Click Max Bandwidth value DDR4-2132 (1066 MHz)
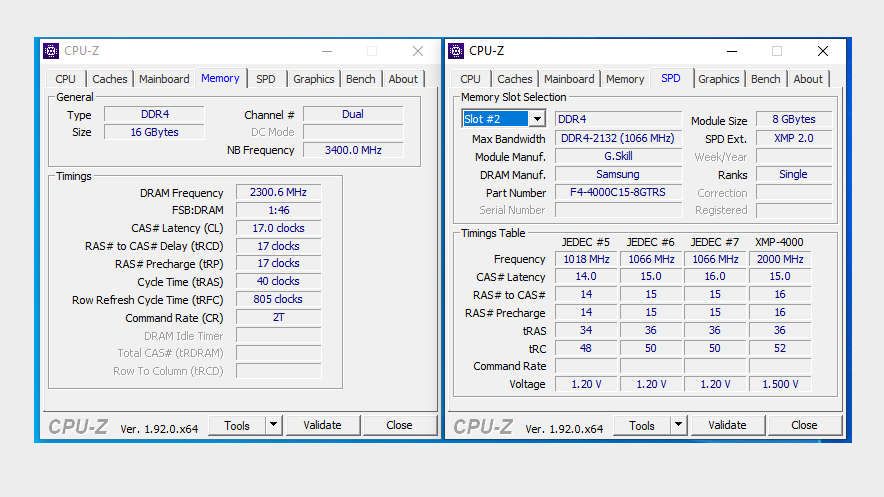 point(618,138)
